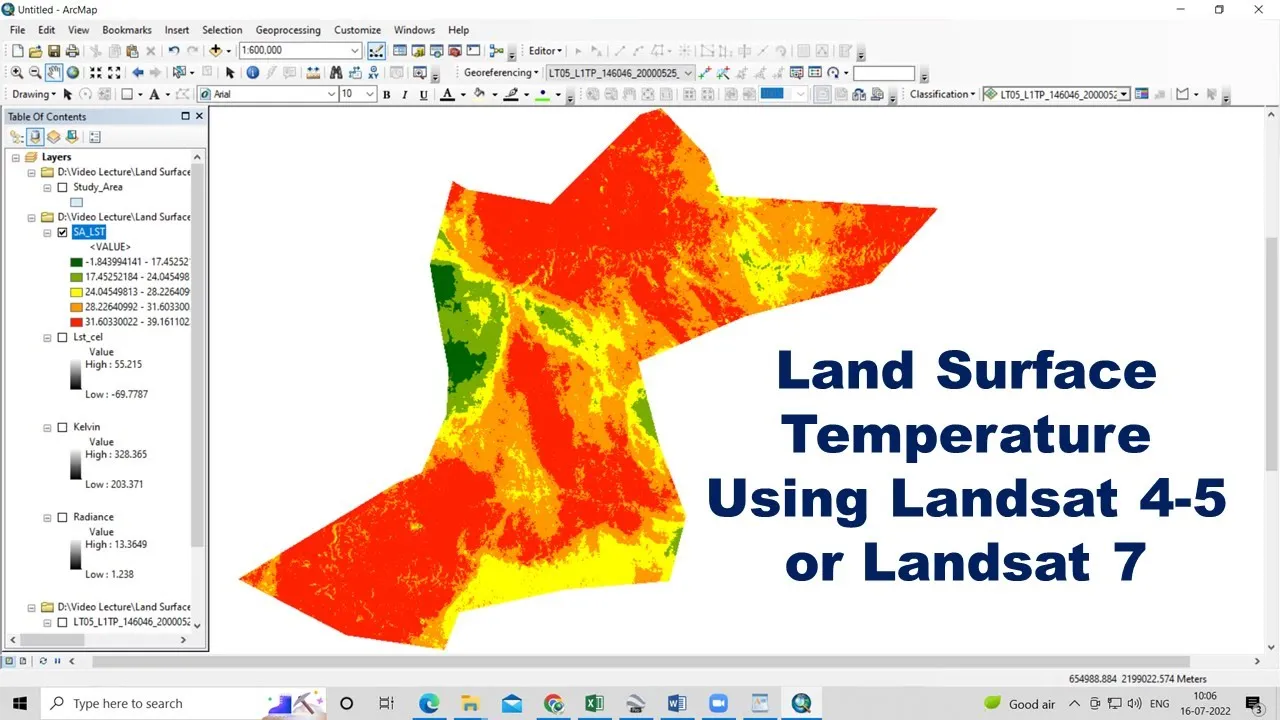The image size is (1280, 720).
Task: Open a map document with folder icon
Action: coord(35,51)
